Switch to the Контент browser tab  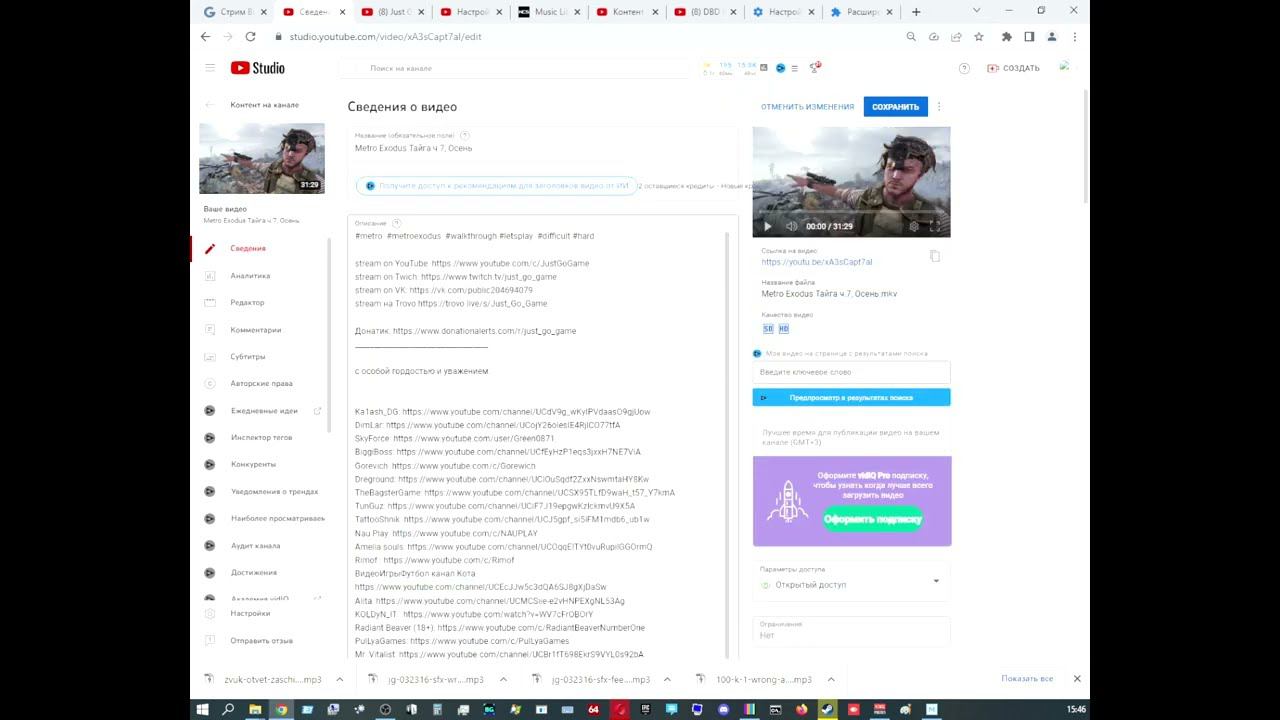[628, 12]
